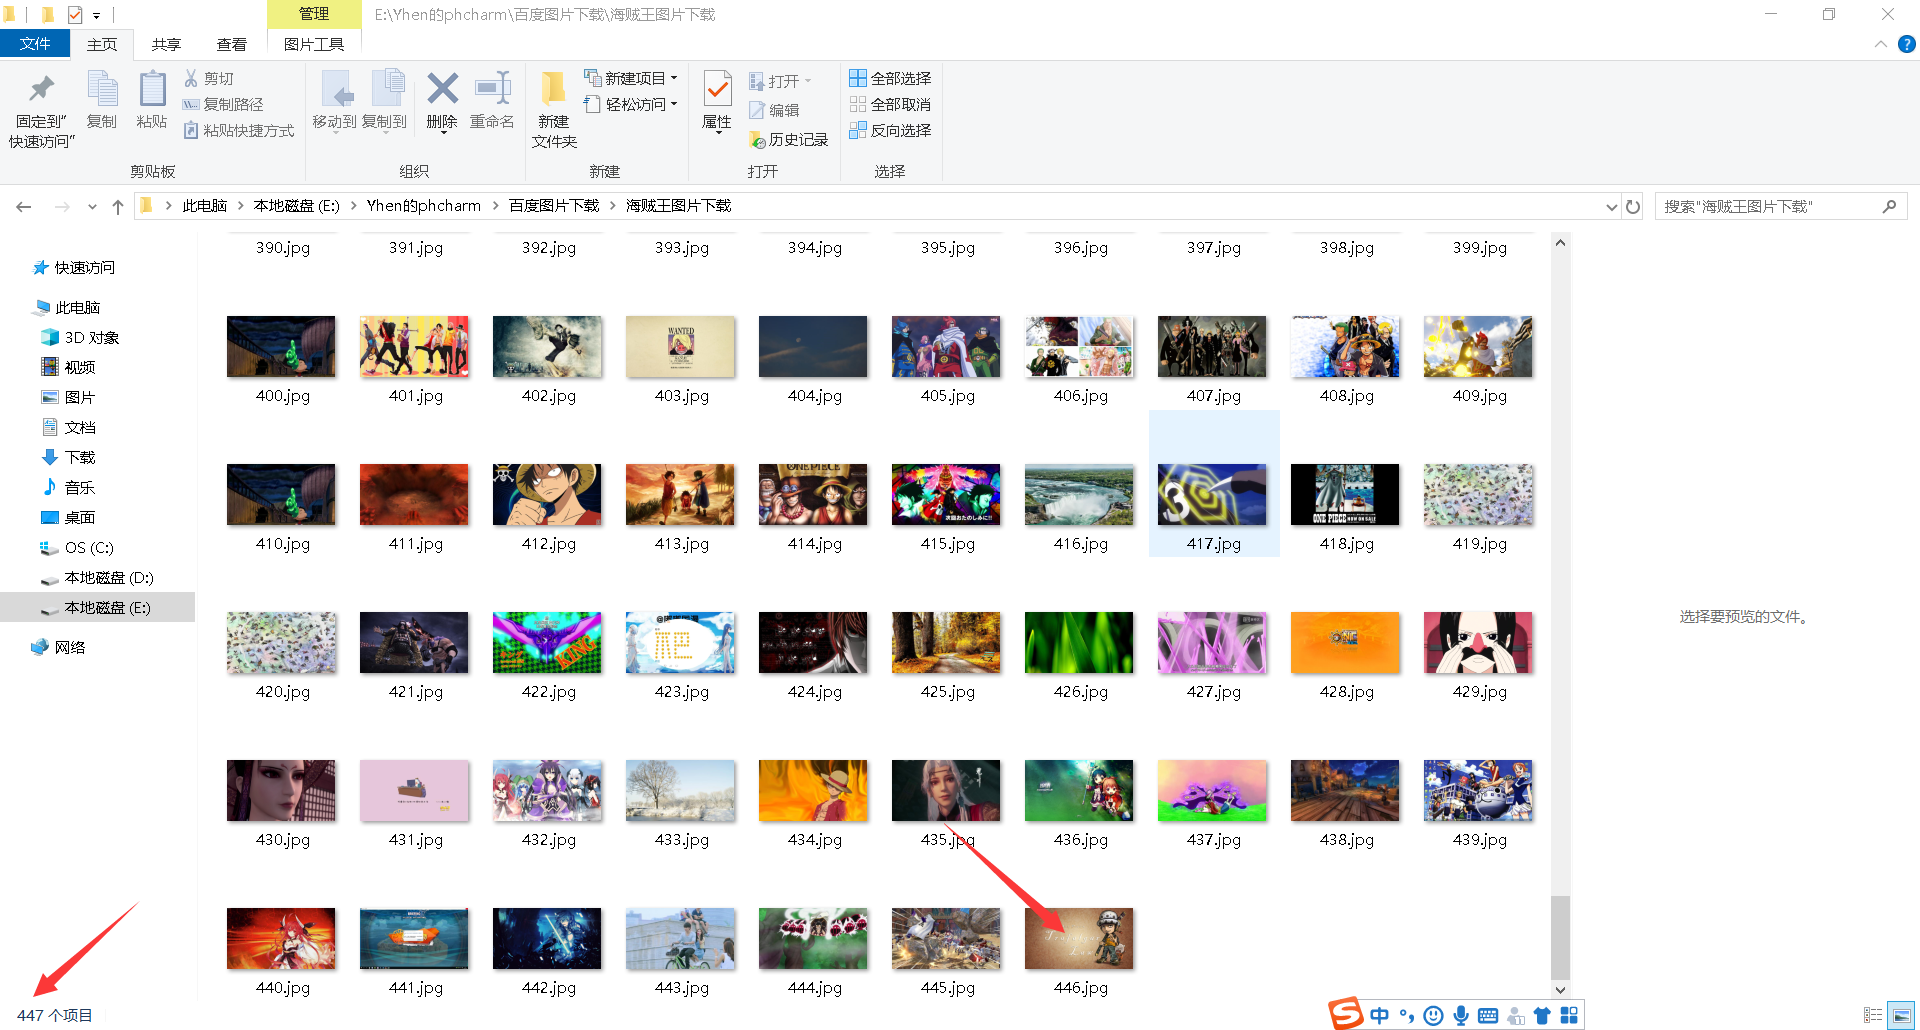Switch to Home (主页) tab
1920x1030 pixels.
point(102,44)
